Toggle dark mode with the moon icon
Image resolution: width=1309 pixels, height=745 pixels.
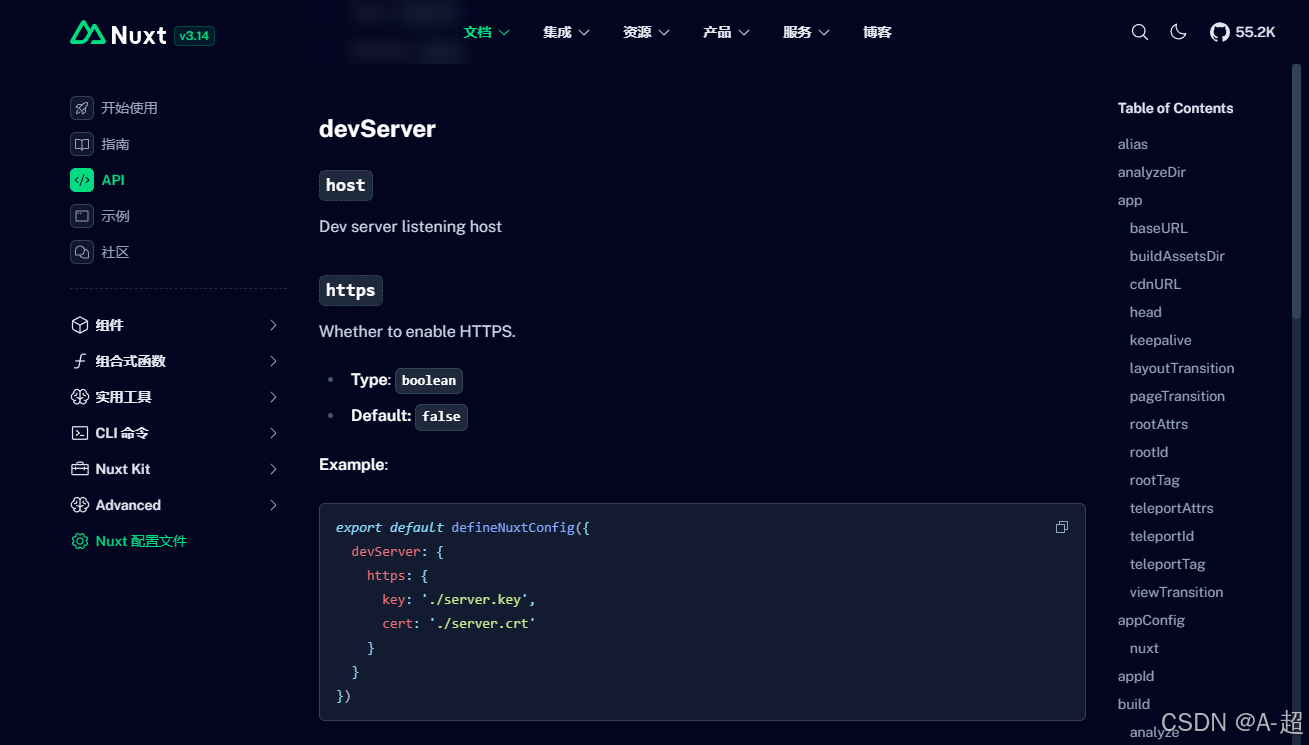pyautogui.click(x=1178, y=32)
